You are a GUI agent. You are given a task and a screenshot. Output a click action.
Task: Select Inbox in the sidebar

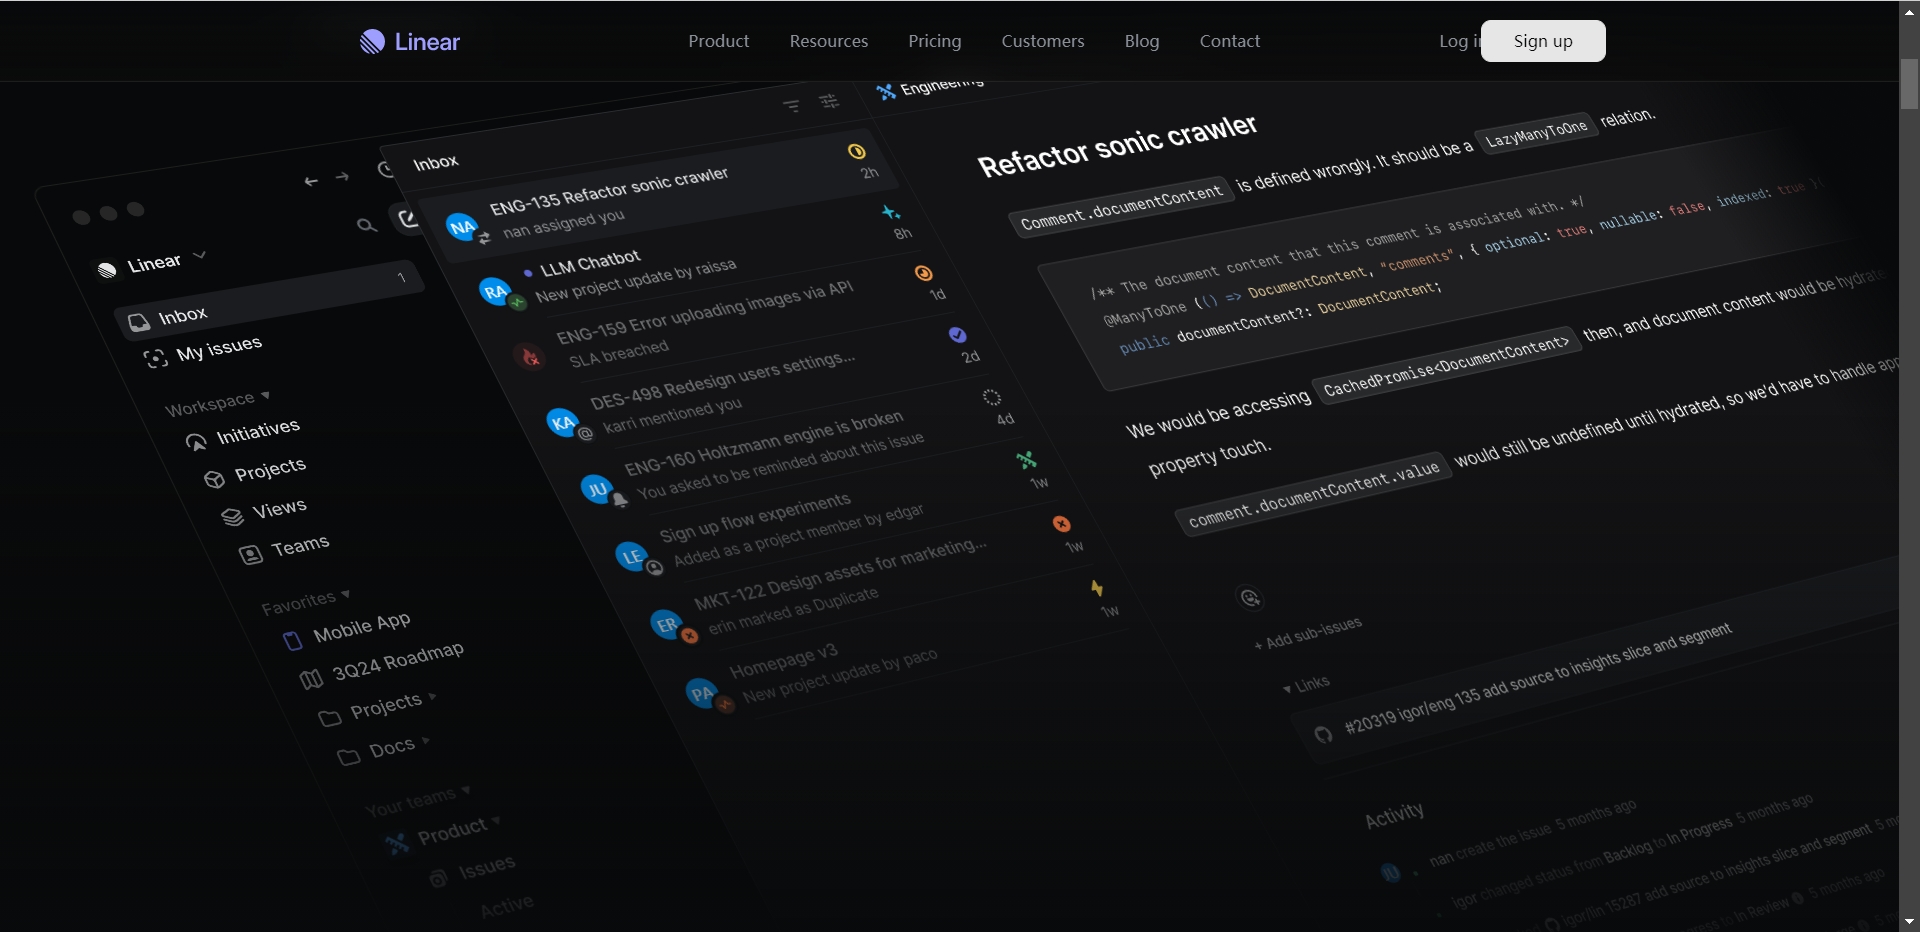point(270,299)
